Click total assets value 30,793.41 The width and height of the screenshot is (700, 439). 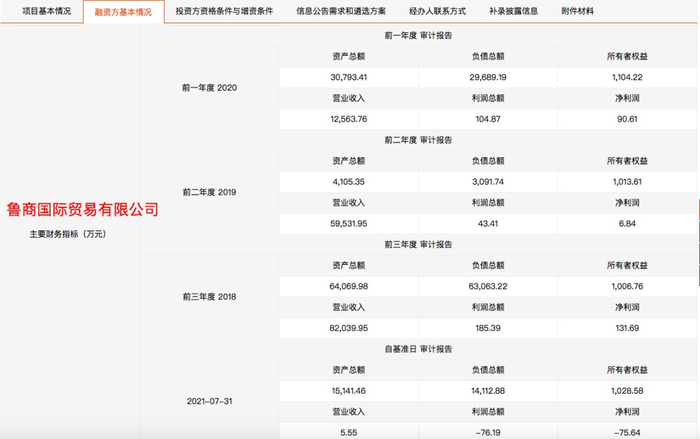coord(349,77)
